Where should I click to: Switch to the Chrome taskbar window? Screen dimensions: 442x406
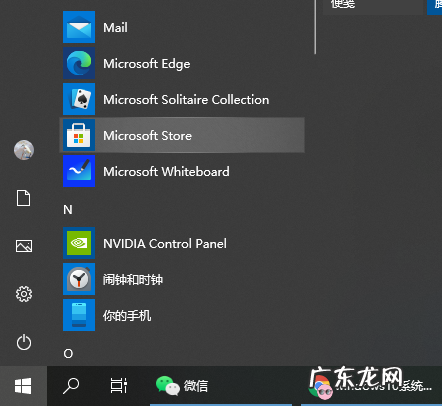(x=371, y=386)
